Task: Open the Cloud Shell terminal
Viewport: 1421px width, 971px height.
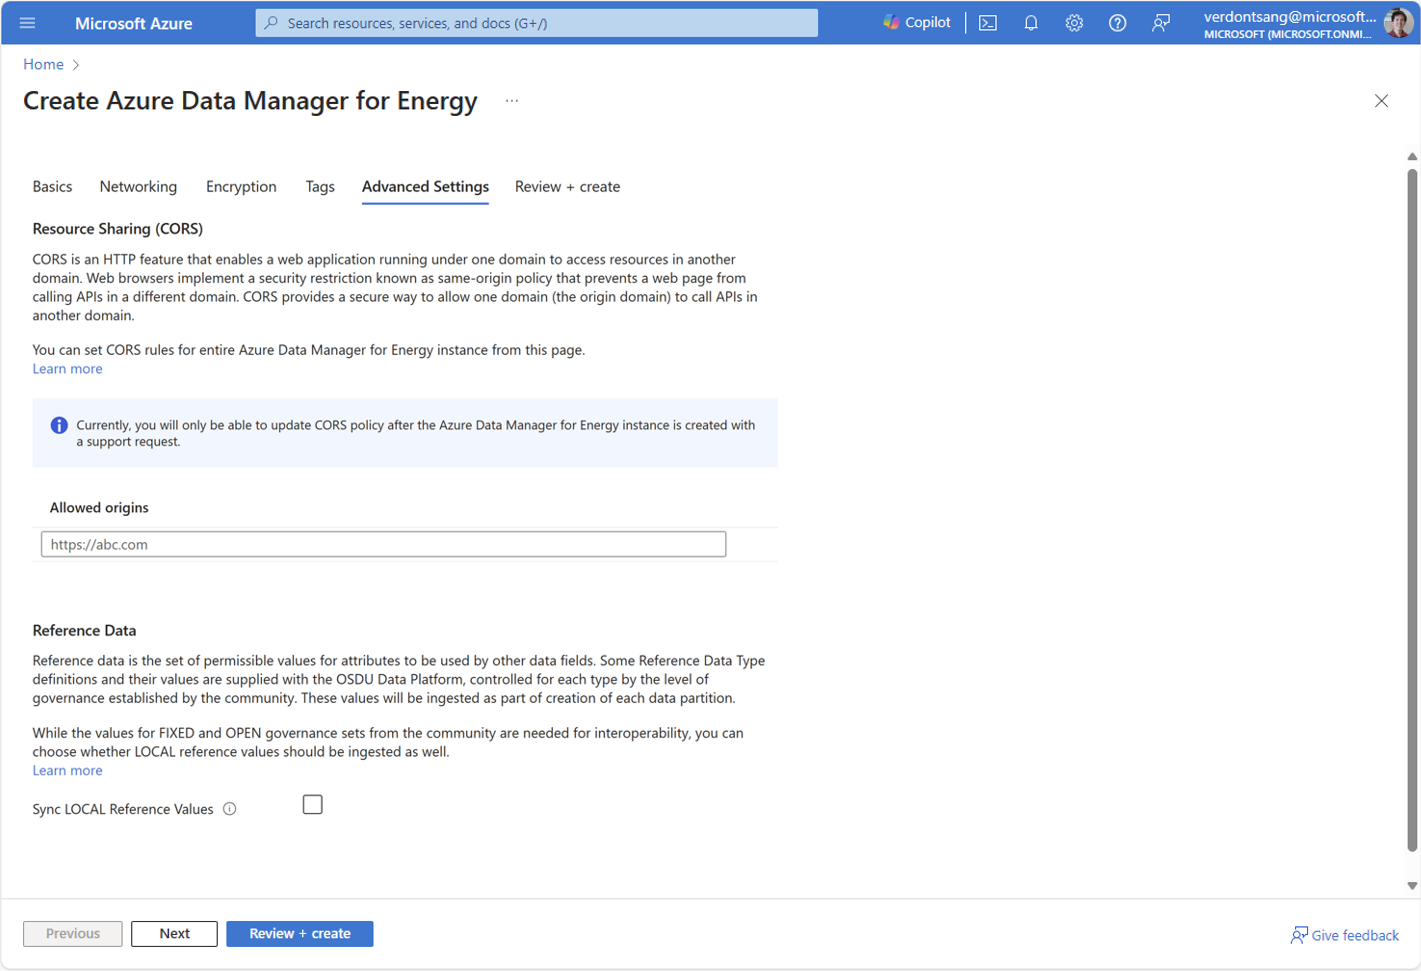Action: click(x=988, y=22)
